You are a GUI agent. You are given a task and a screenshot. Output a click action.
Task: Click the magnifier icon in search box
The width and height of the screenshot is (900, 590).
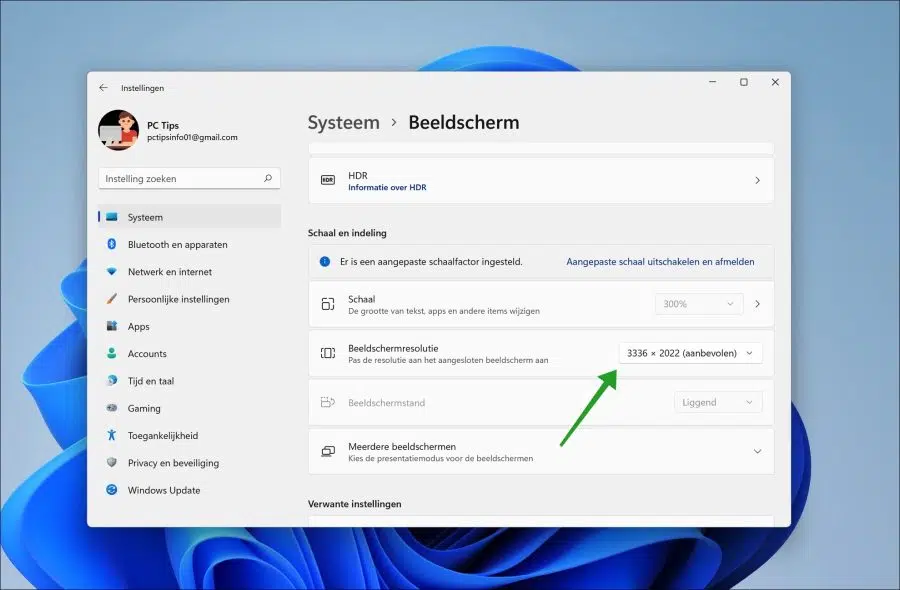[267, 178]
